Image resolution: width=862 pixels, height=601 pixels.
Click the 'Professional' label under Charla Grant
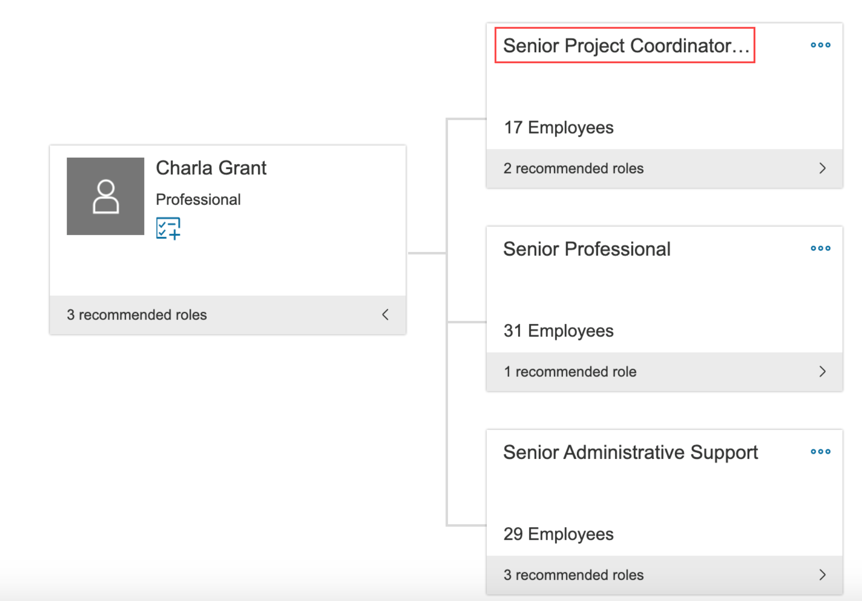tap(198, 199)
